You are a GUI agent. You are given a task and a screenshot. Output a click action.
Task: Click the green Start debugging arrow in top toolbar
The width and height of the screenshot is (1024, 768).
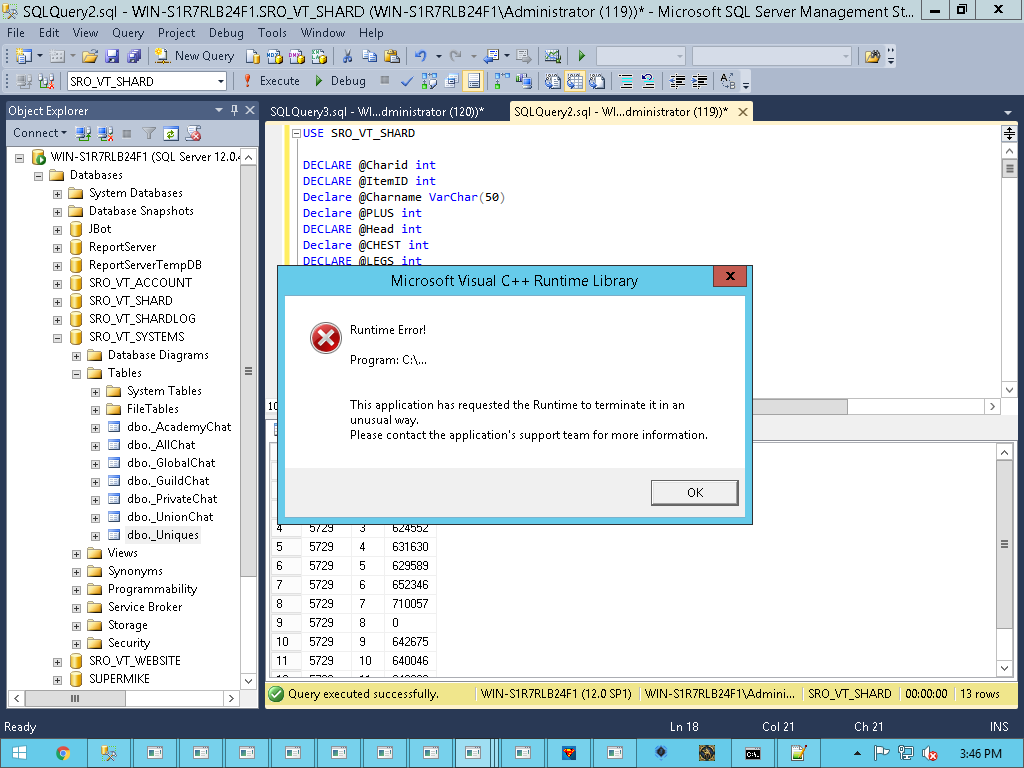click(582, 56)
